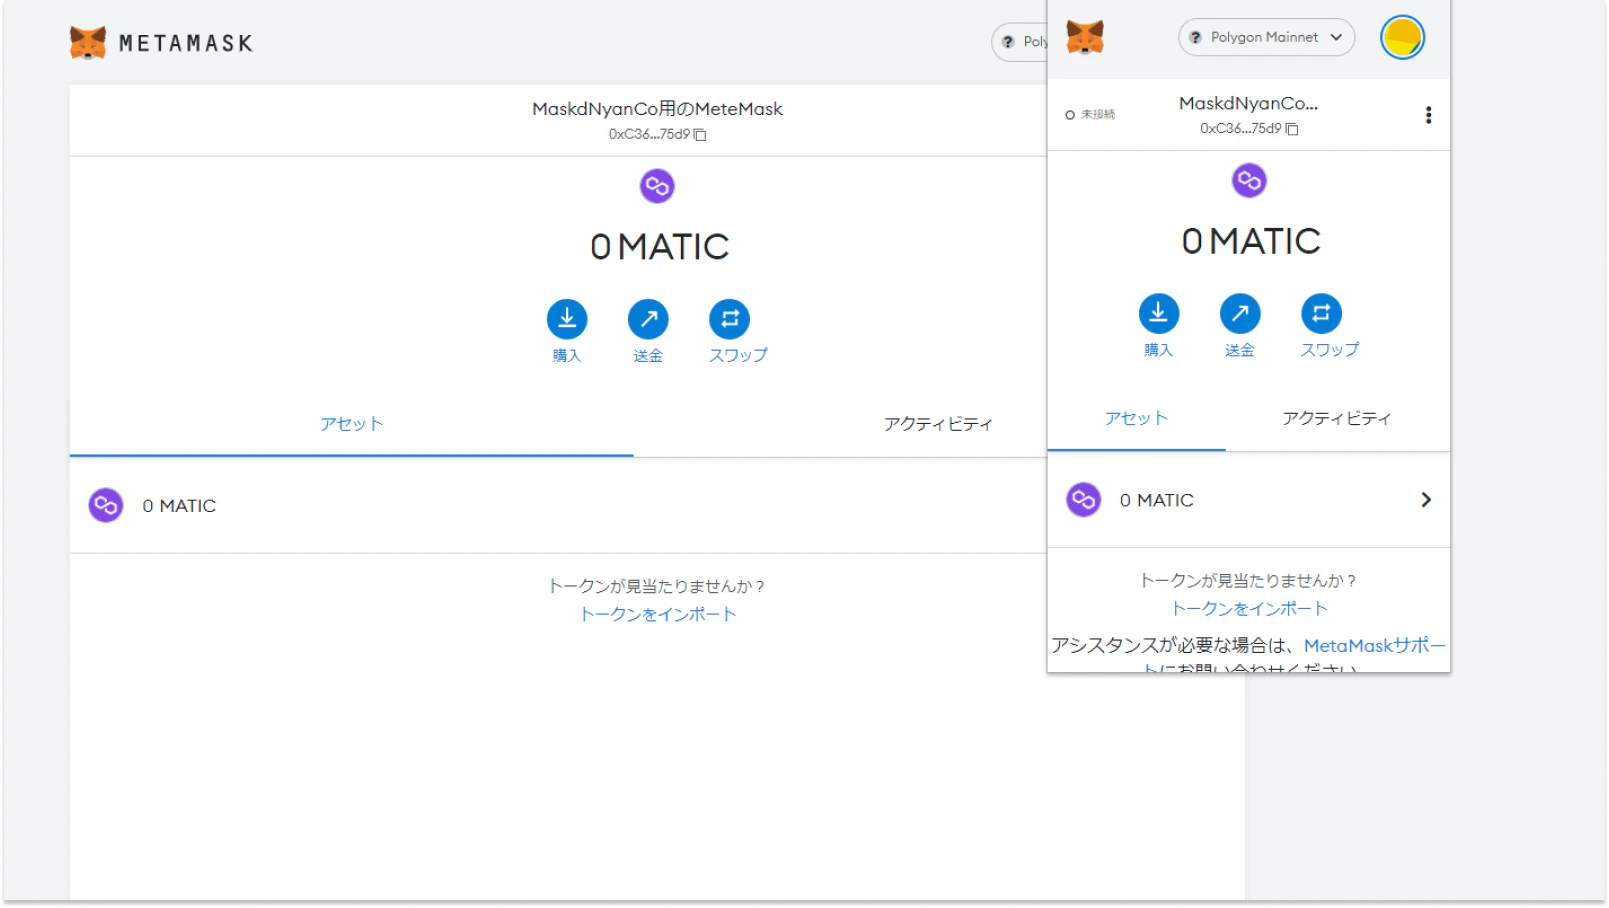Viewport: 1609px width, 908px height.
Task: Open the MetaMaskサポート link in popup
Action: point(1374,646)
